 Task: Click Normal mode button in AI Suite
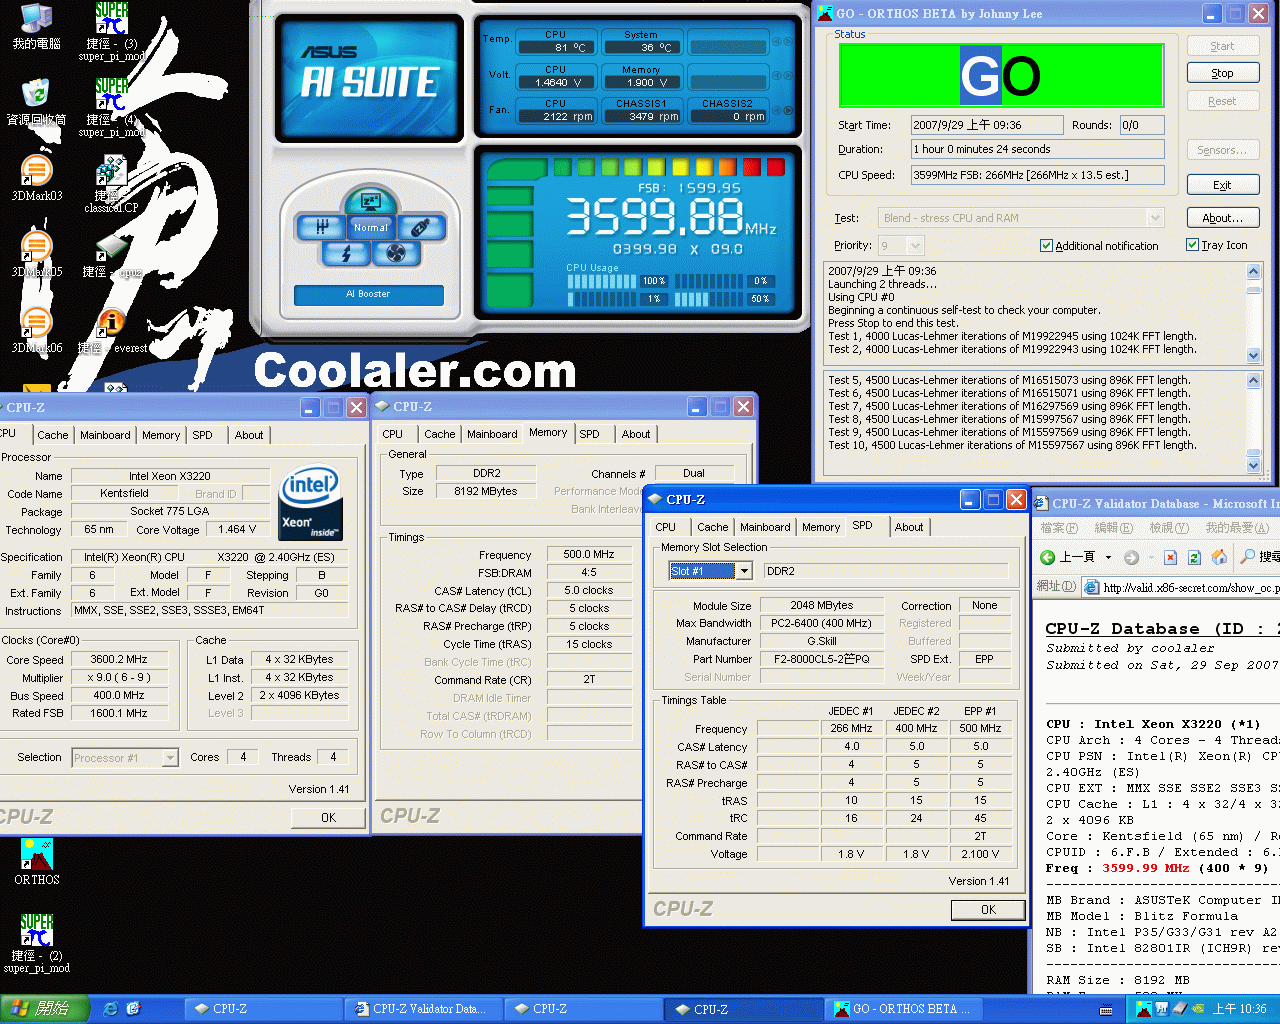pos(370,228)
